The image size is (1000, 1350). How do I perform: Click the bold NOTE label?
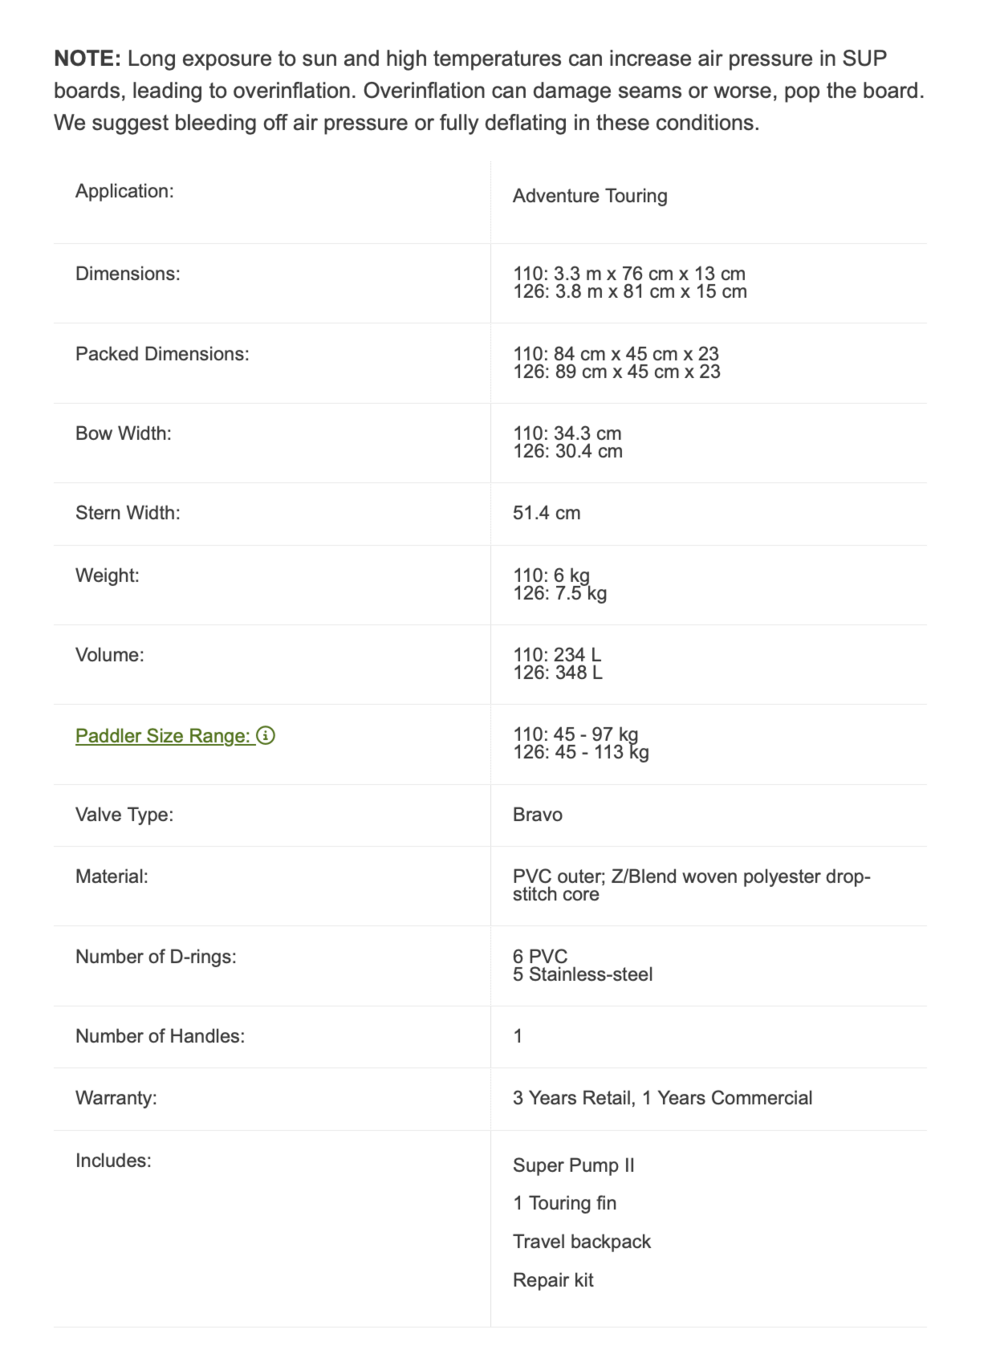87,59
